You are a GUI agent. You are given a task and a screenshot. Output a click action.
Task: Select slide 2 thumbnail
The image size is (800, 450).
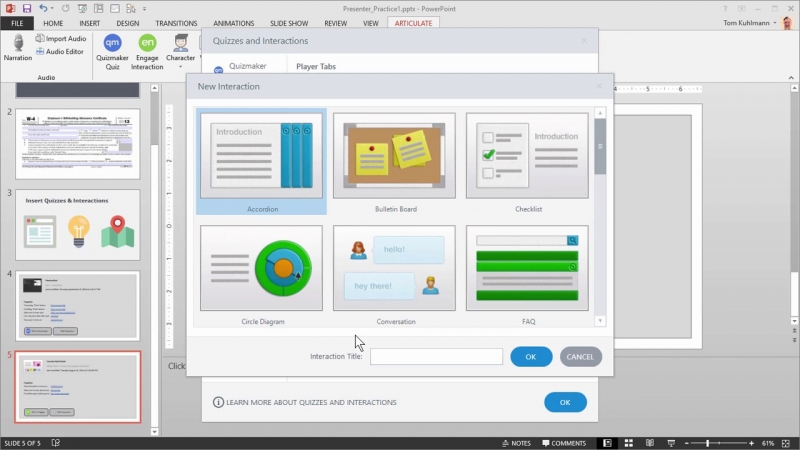click(78, 143)
